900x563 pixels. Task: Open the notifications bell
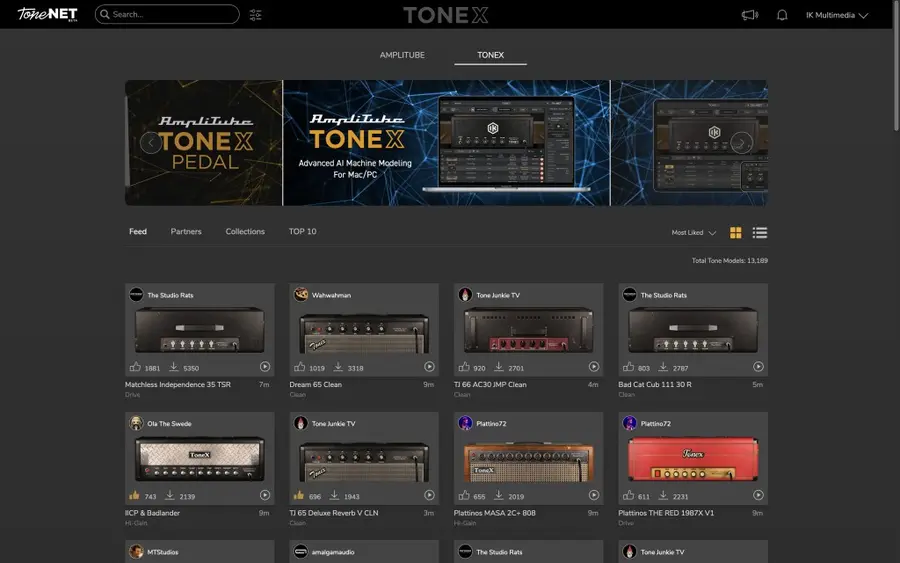pos(782,15)
